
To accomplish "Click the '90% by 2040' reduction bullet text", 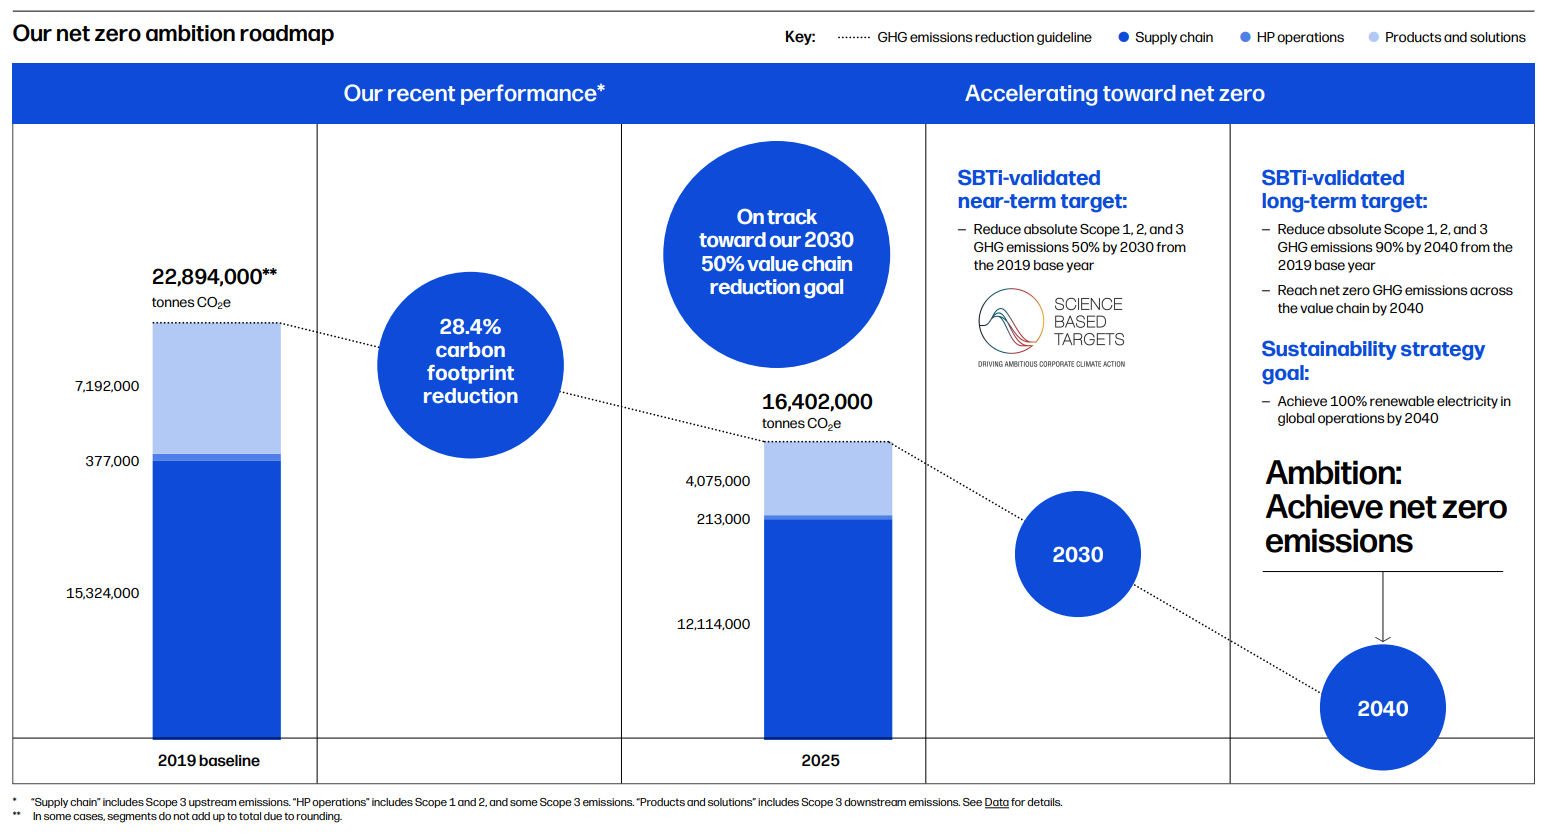I will point(1394,247).
